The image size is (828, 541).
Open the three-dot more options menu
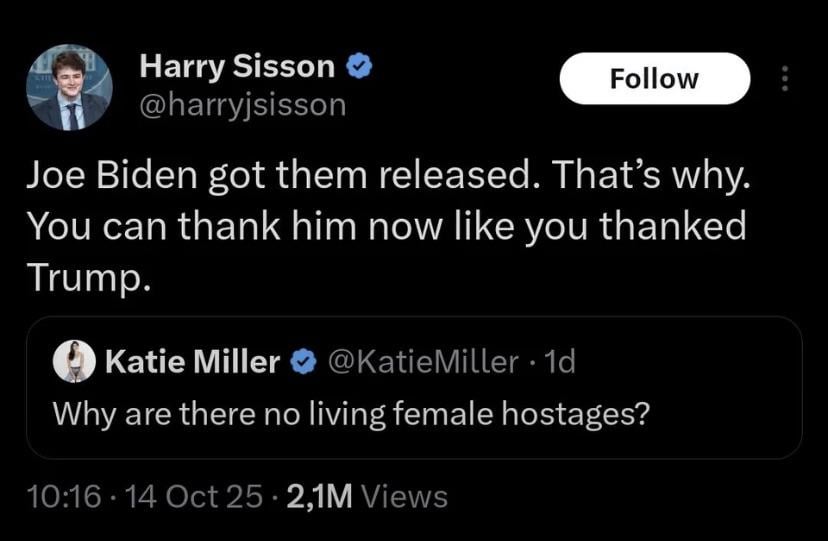coord(785,79)
